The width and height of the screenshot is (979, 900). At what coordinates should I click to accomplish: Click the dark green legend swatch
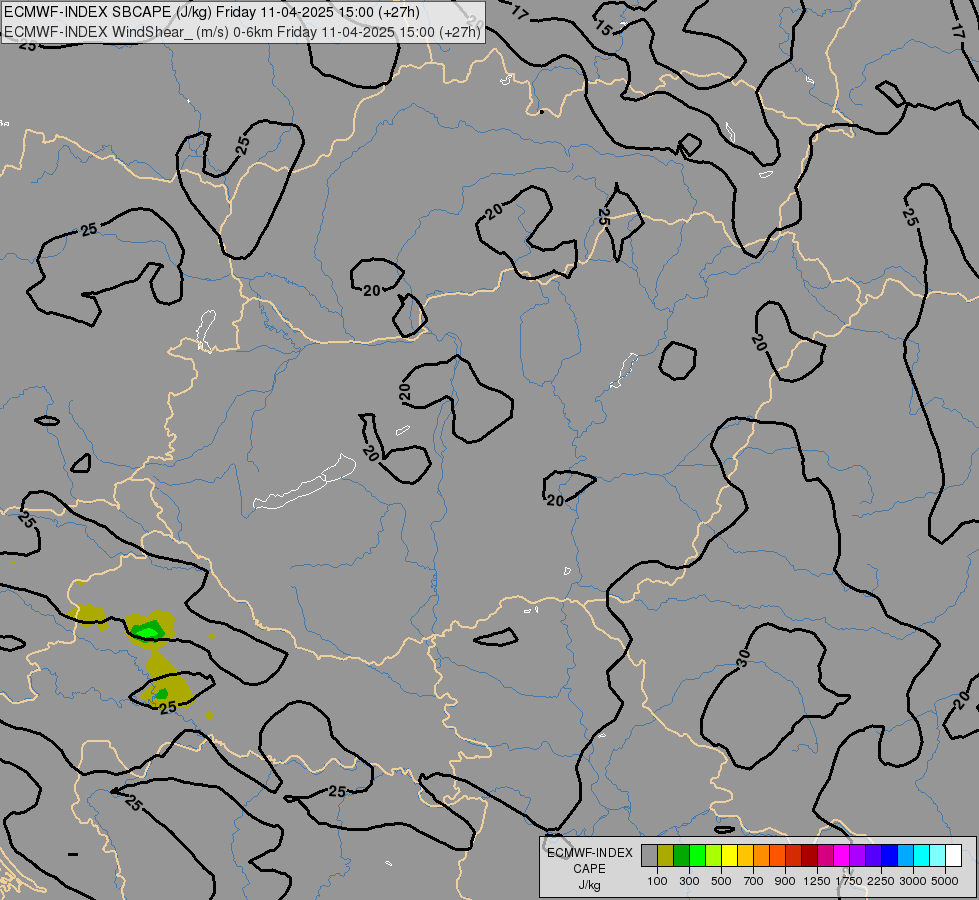[x=682, y=855]
